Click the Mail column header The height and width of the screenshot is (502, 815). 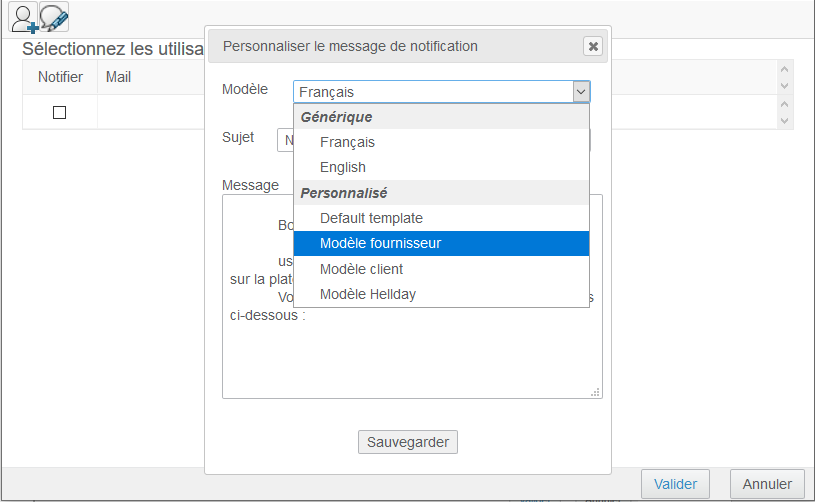[118, 76]
